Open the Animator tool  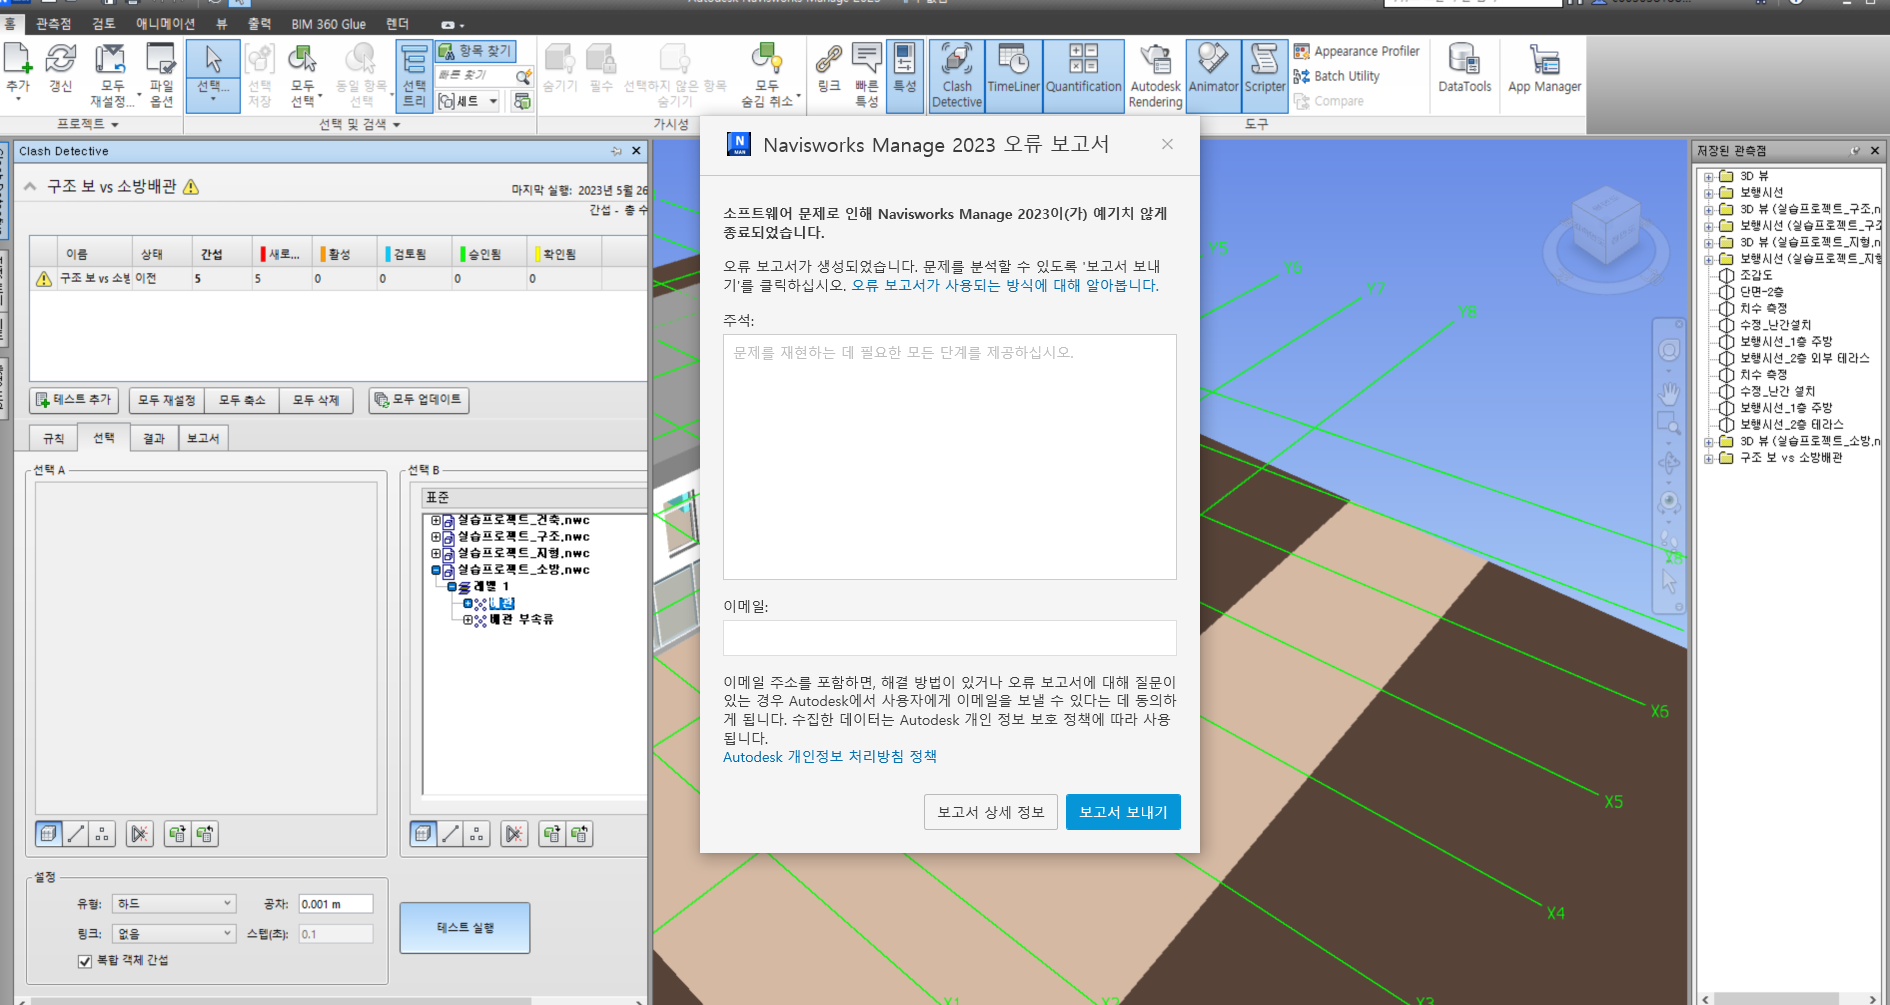1213,75
